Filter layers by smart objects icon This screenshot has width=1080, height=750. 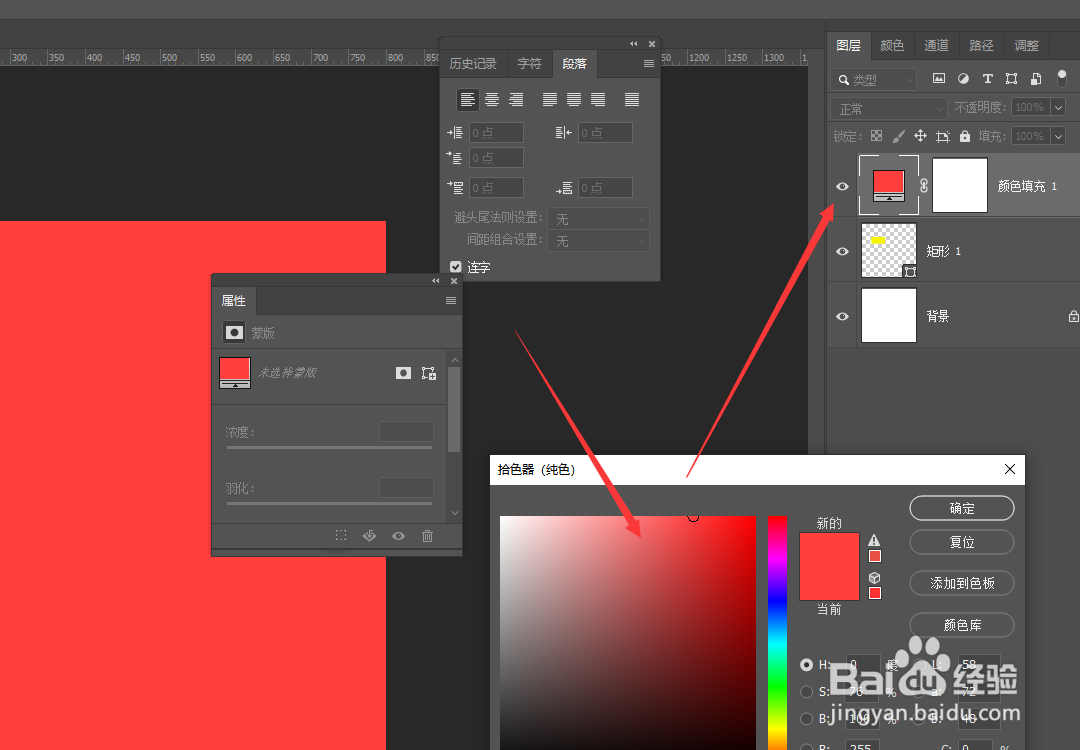[x=1035, y=79]
